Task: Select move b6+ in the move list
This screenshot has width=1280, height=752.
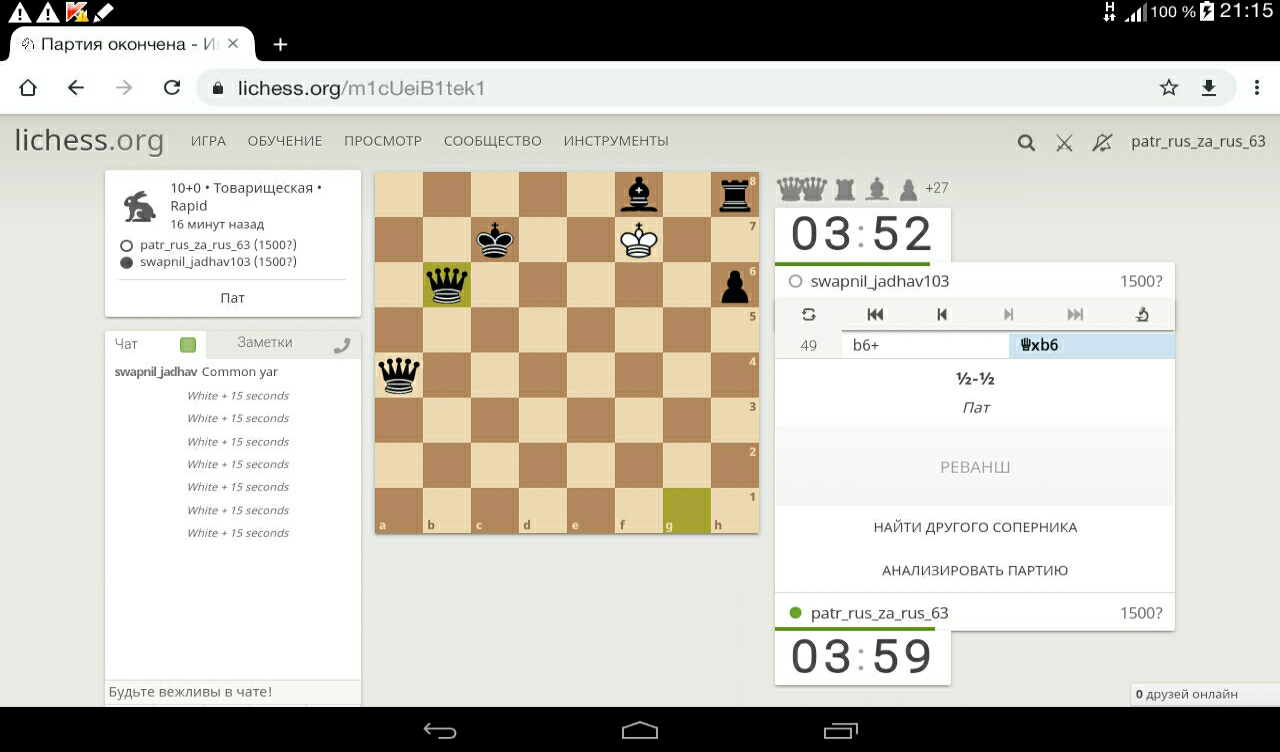Action: click(x=925, y=346)
